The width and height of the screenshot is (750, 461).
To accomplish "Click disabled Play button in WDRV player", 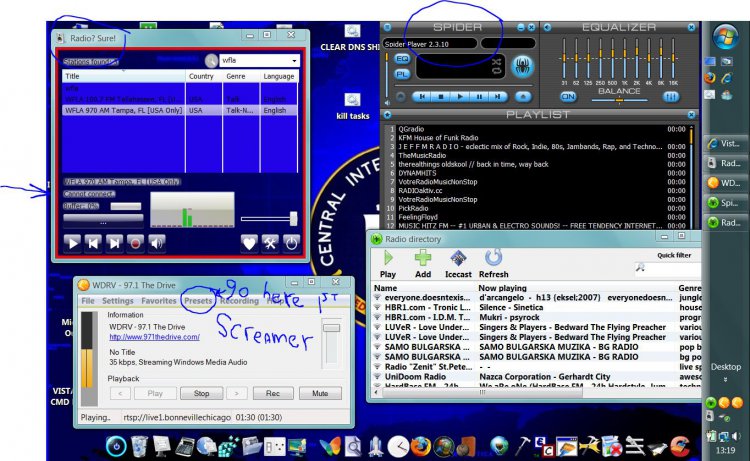I will coord(154,393).
